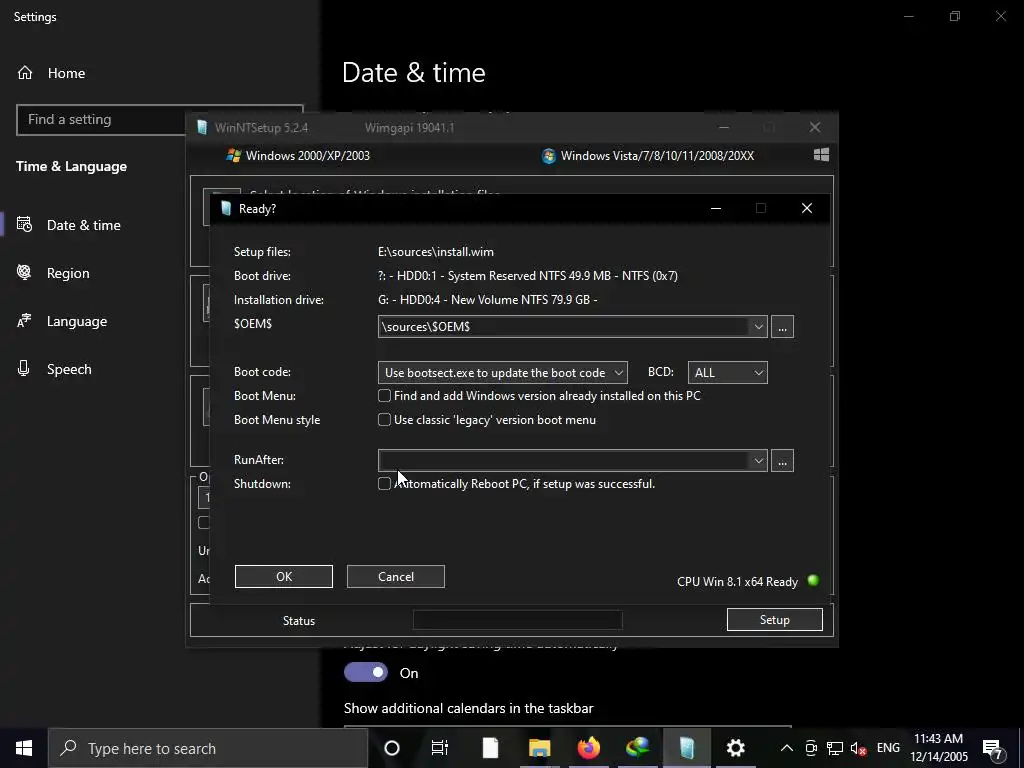
Task: Expand the $OEM$ path dropdown
Action: point(758,327)
